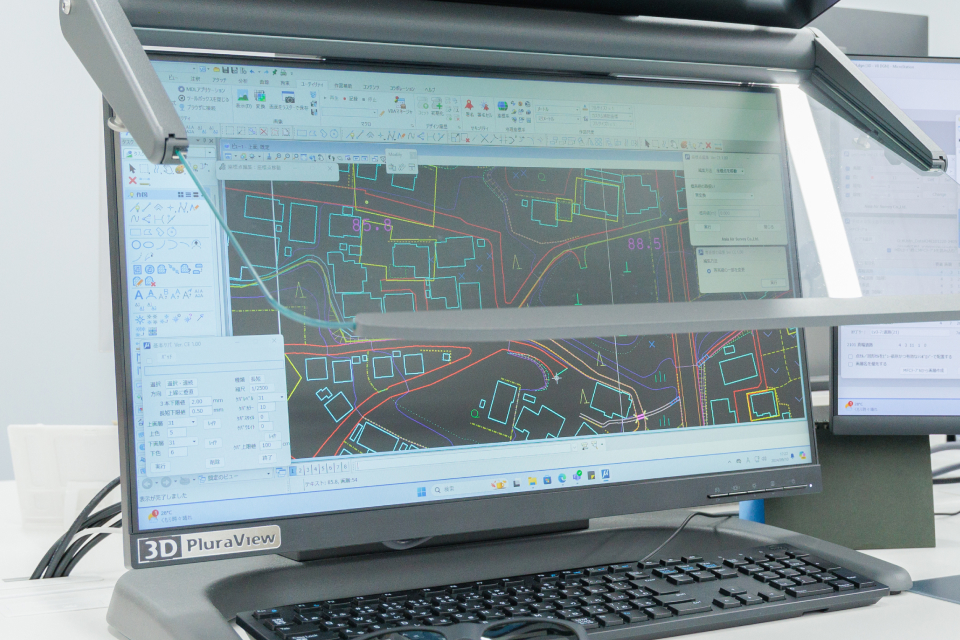The width and height of the screenshot is (960, 640).
Task: Click 終了 in the 上画層 dialog
Action: click(x=267, y=457)
